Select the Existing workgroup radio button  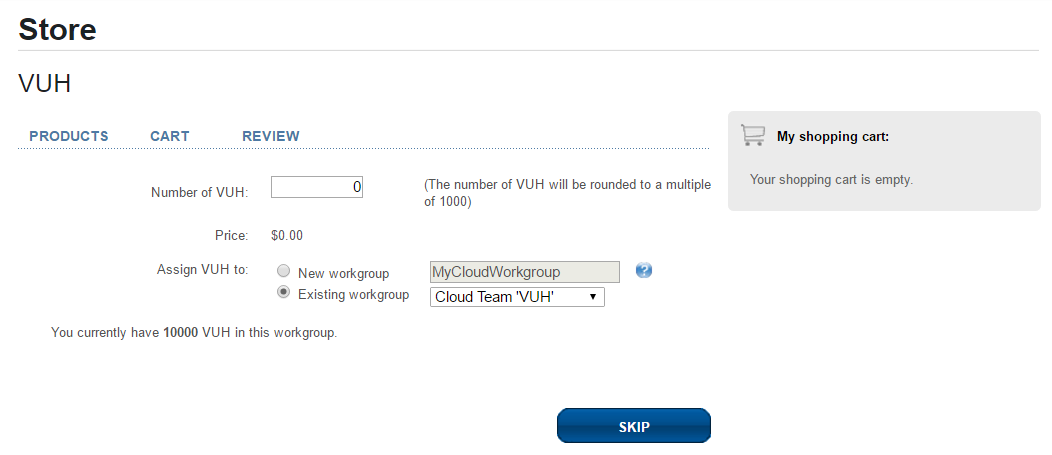[284, 292]
